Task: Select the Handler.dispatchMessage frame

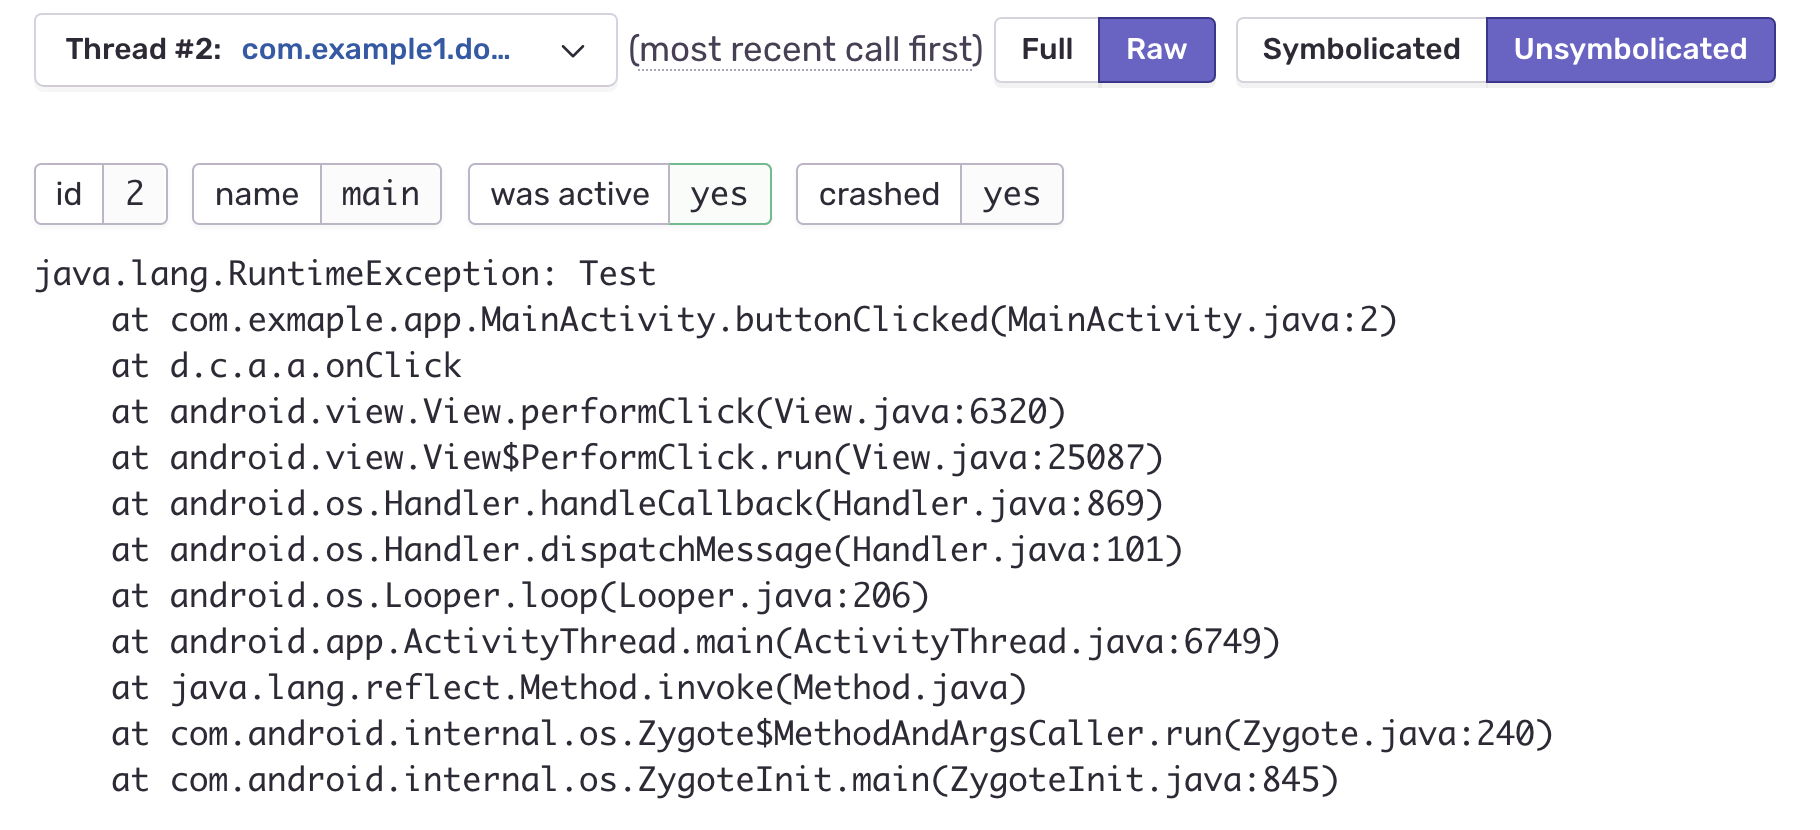Action: 645,549
